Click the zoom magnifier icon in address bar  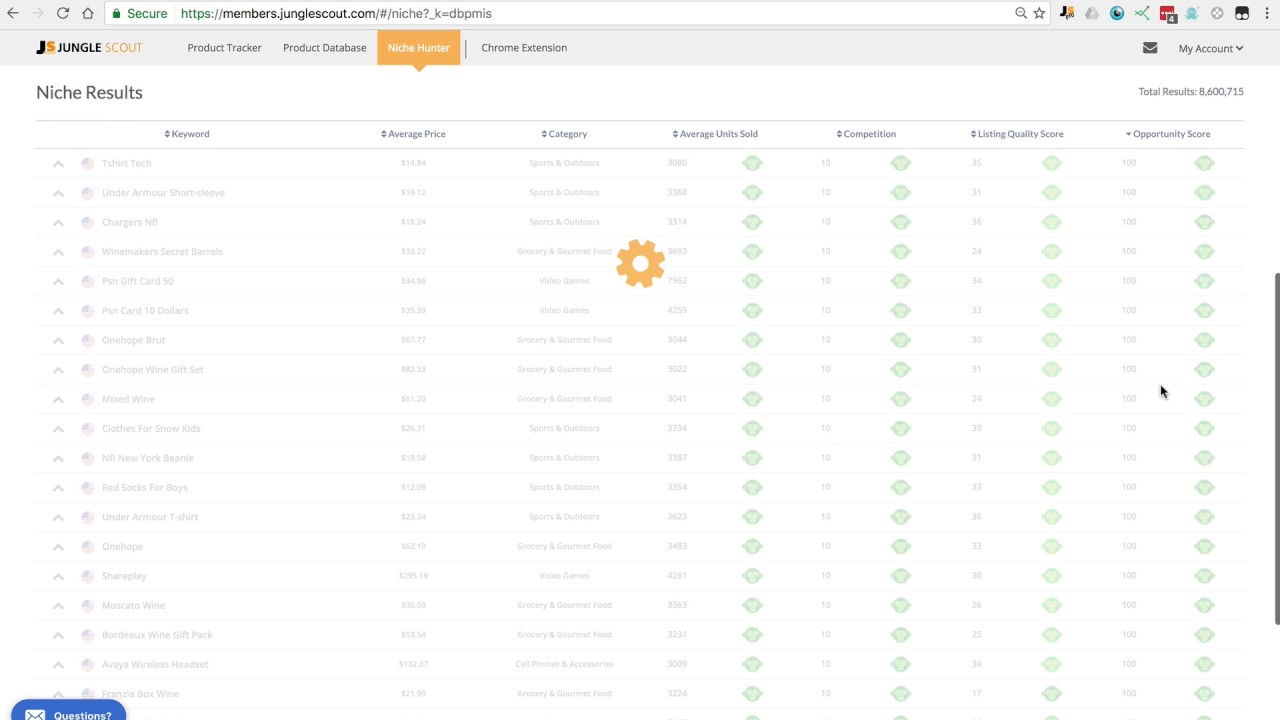coord(1021,13)
